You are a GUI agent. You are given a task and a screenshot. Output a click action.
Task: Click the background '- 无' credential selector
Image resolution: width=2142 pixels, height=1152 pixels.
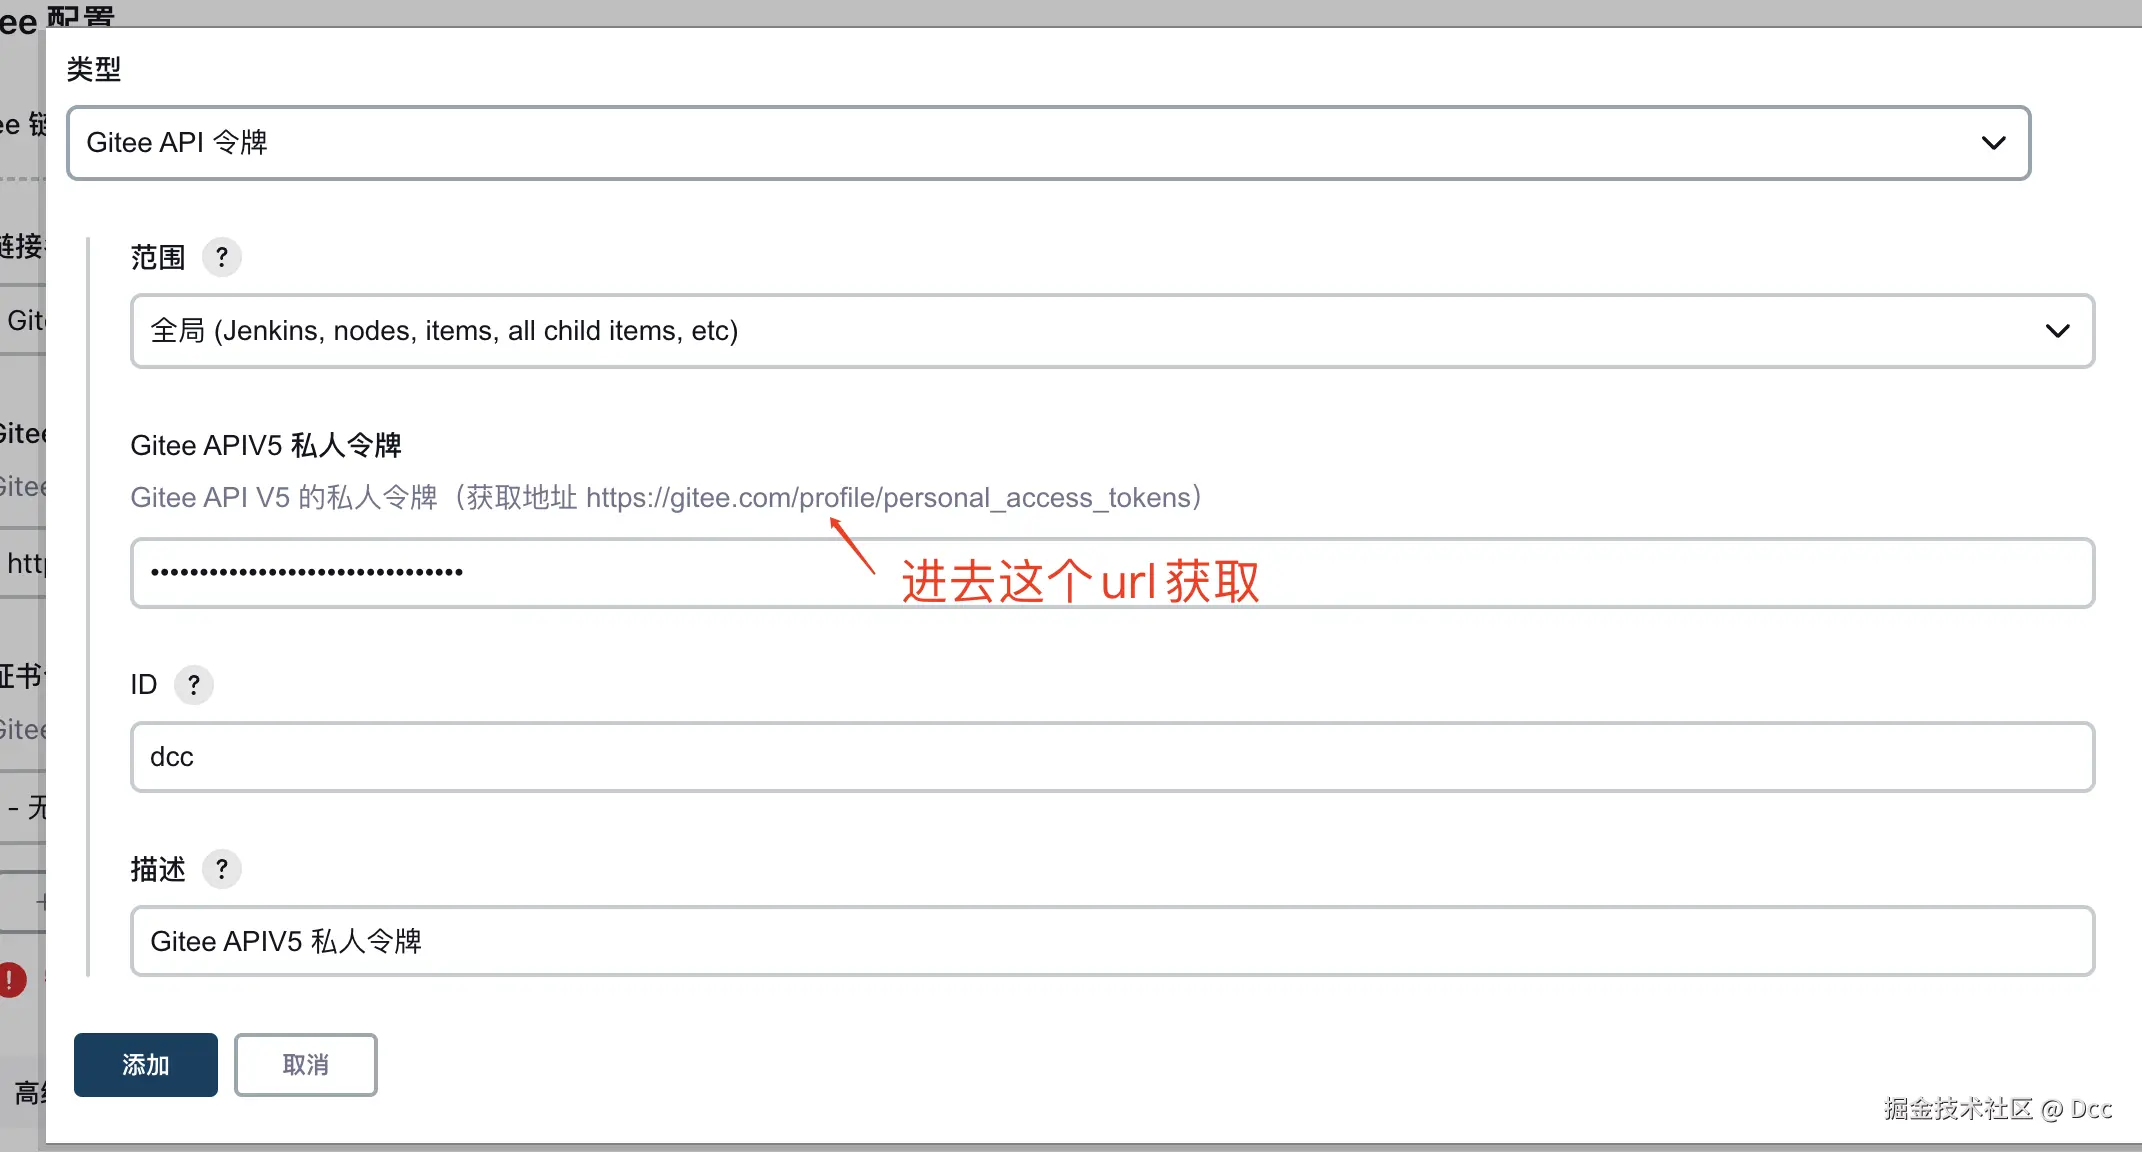[24, 807]
